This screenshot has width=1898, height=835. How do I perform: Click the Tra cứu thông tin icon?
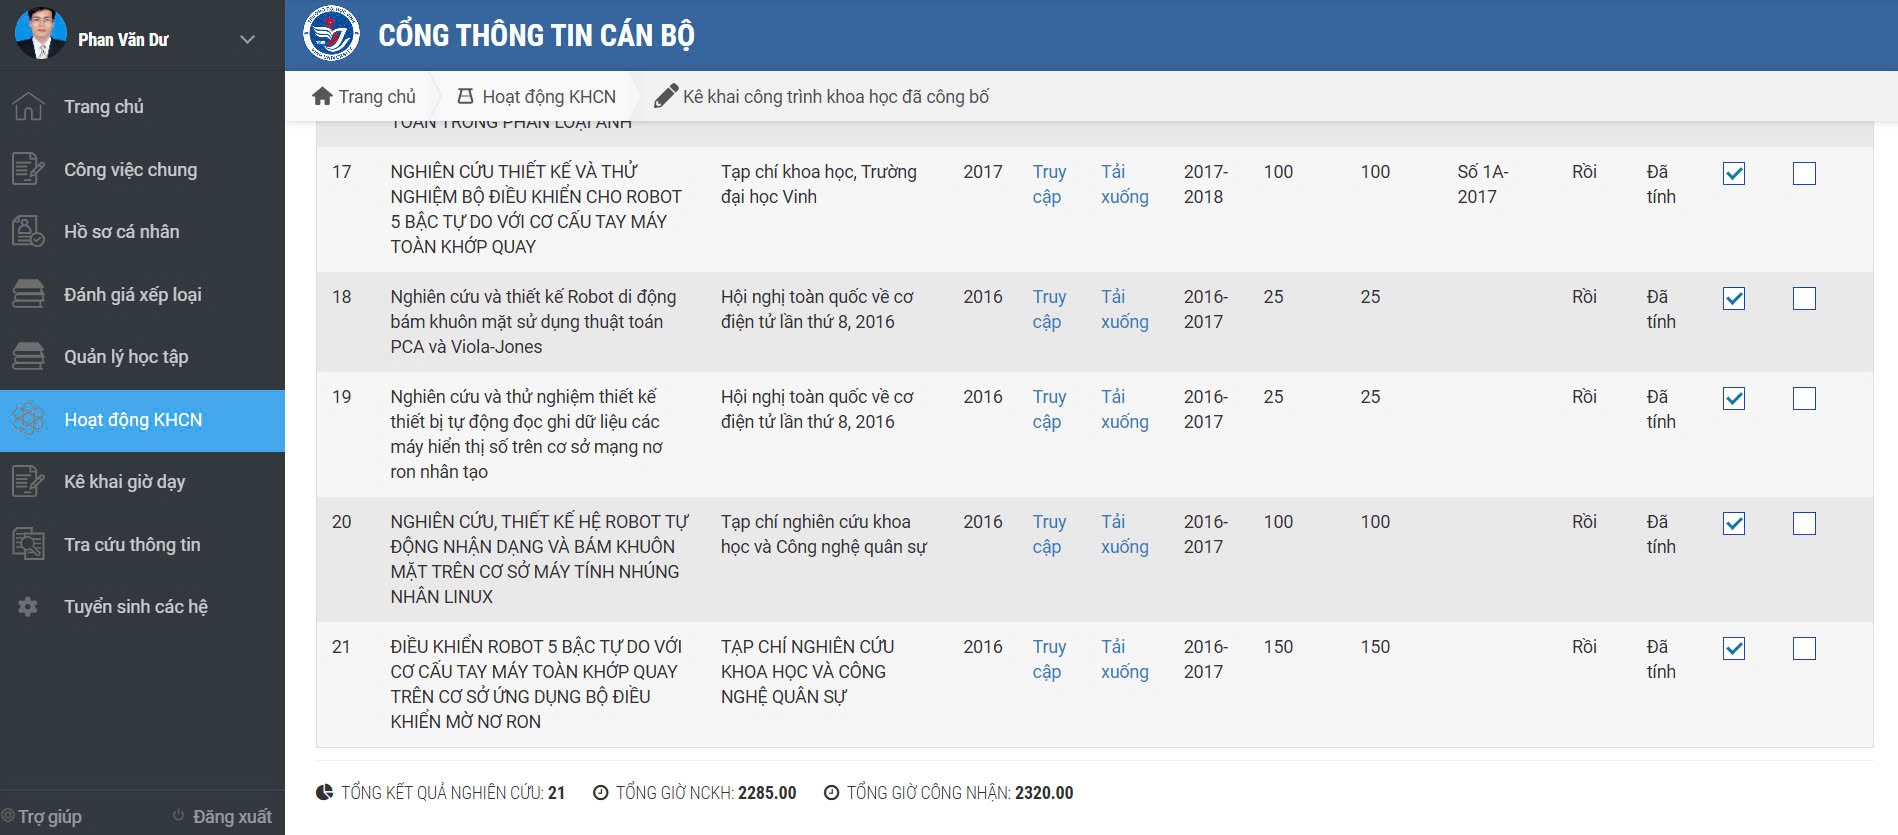(28, 544)
